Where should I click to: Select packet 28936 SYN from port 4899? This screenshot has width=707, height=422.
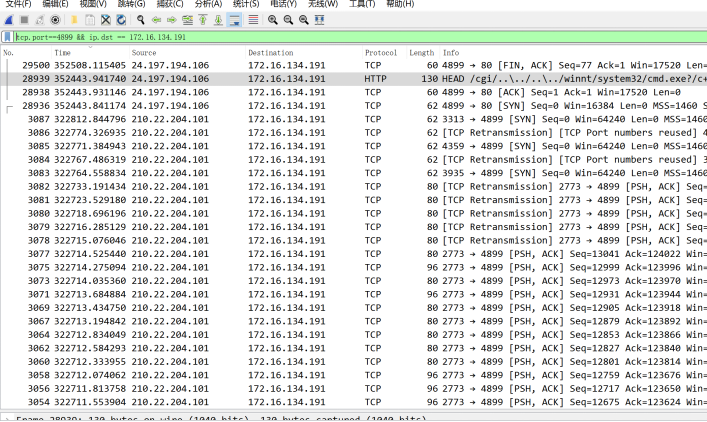(354, 106)
